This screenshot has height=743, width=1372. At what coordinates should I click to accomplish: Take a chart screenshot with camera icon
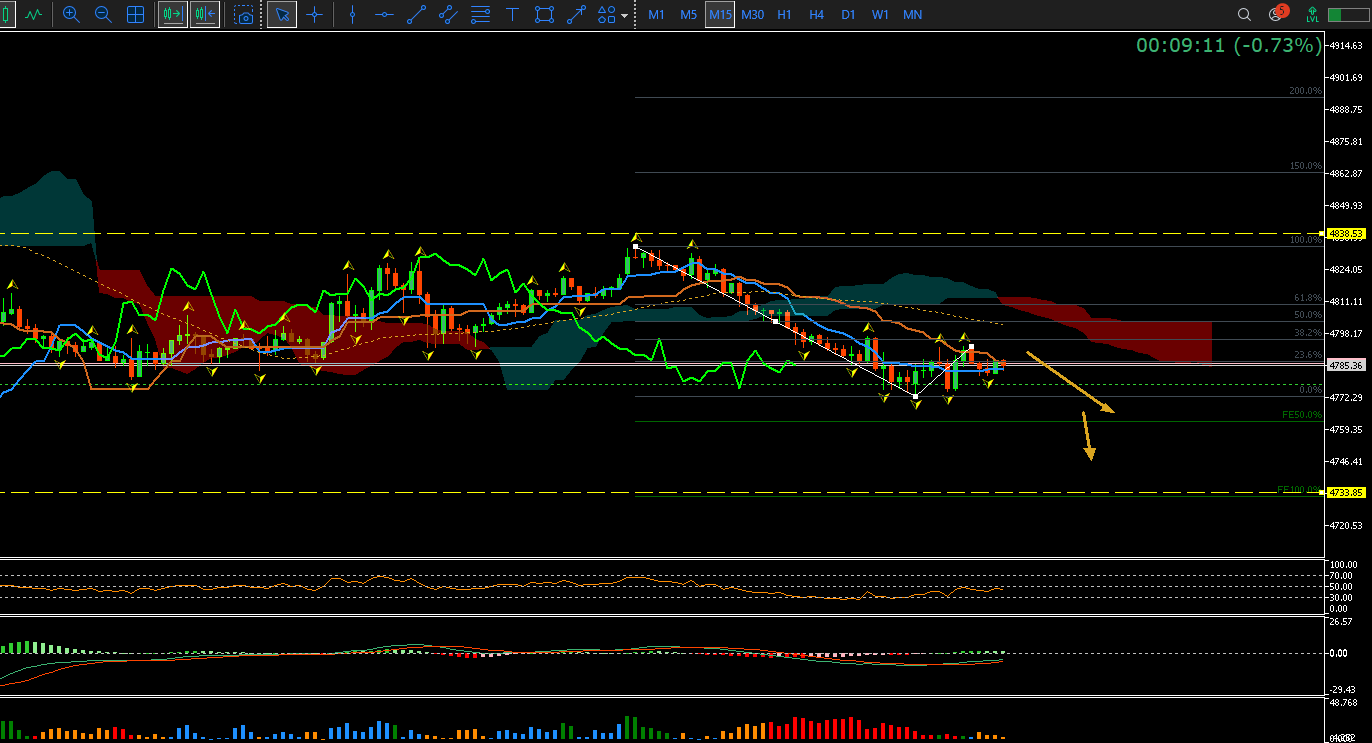(243, 15)
